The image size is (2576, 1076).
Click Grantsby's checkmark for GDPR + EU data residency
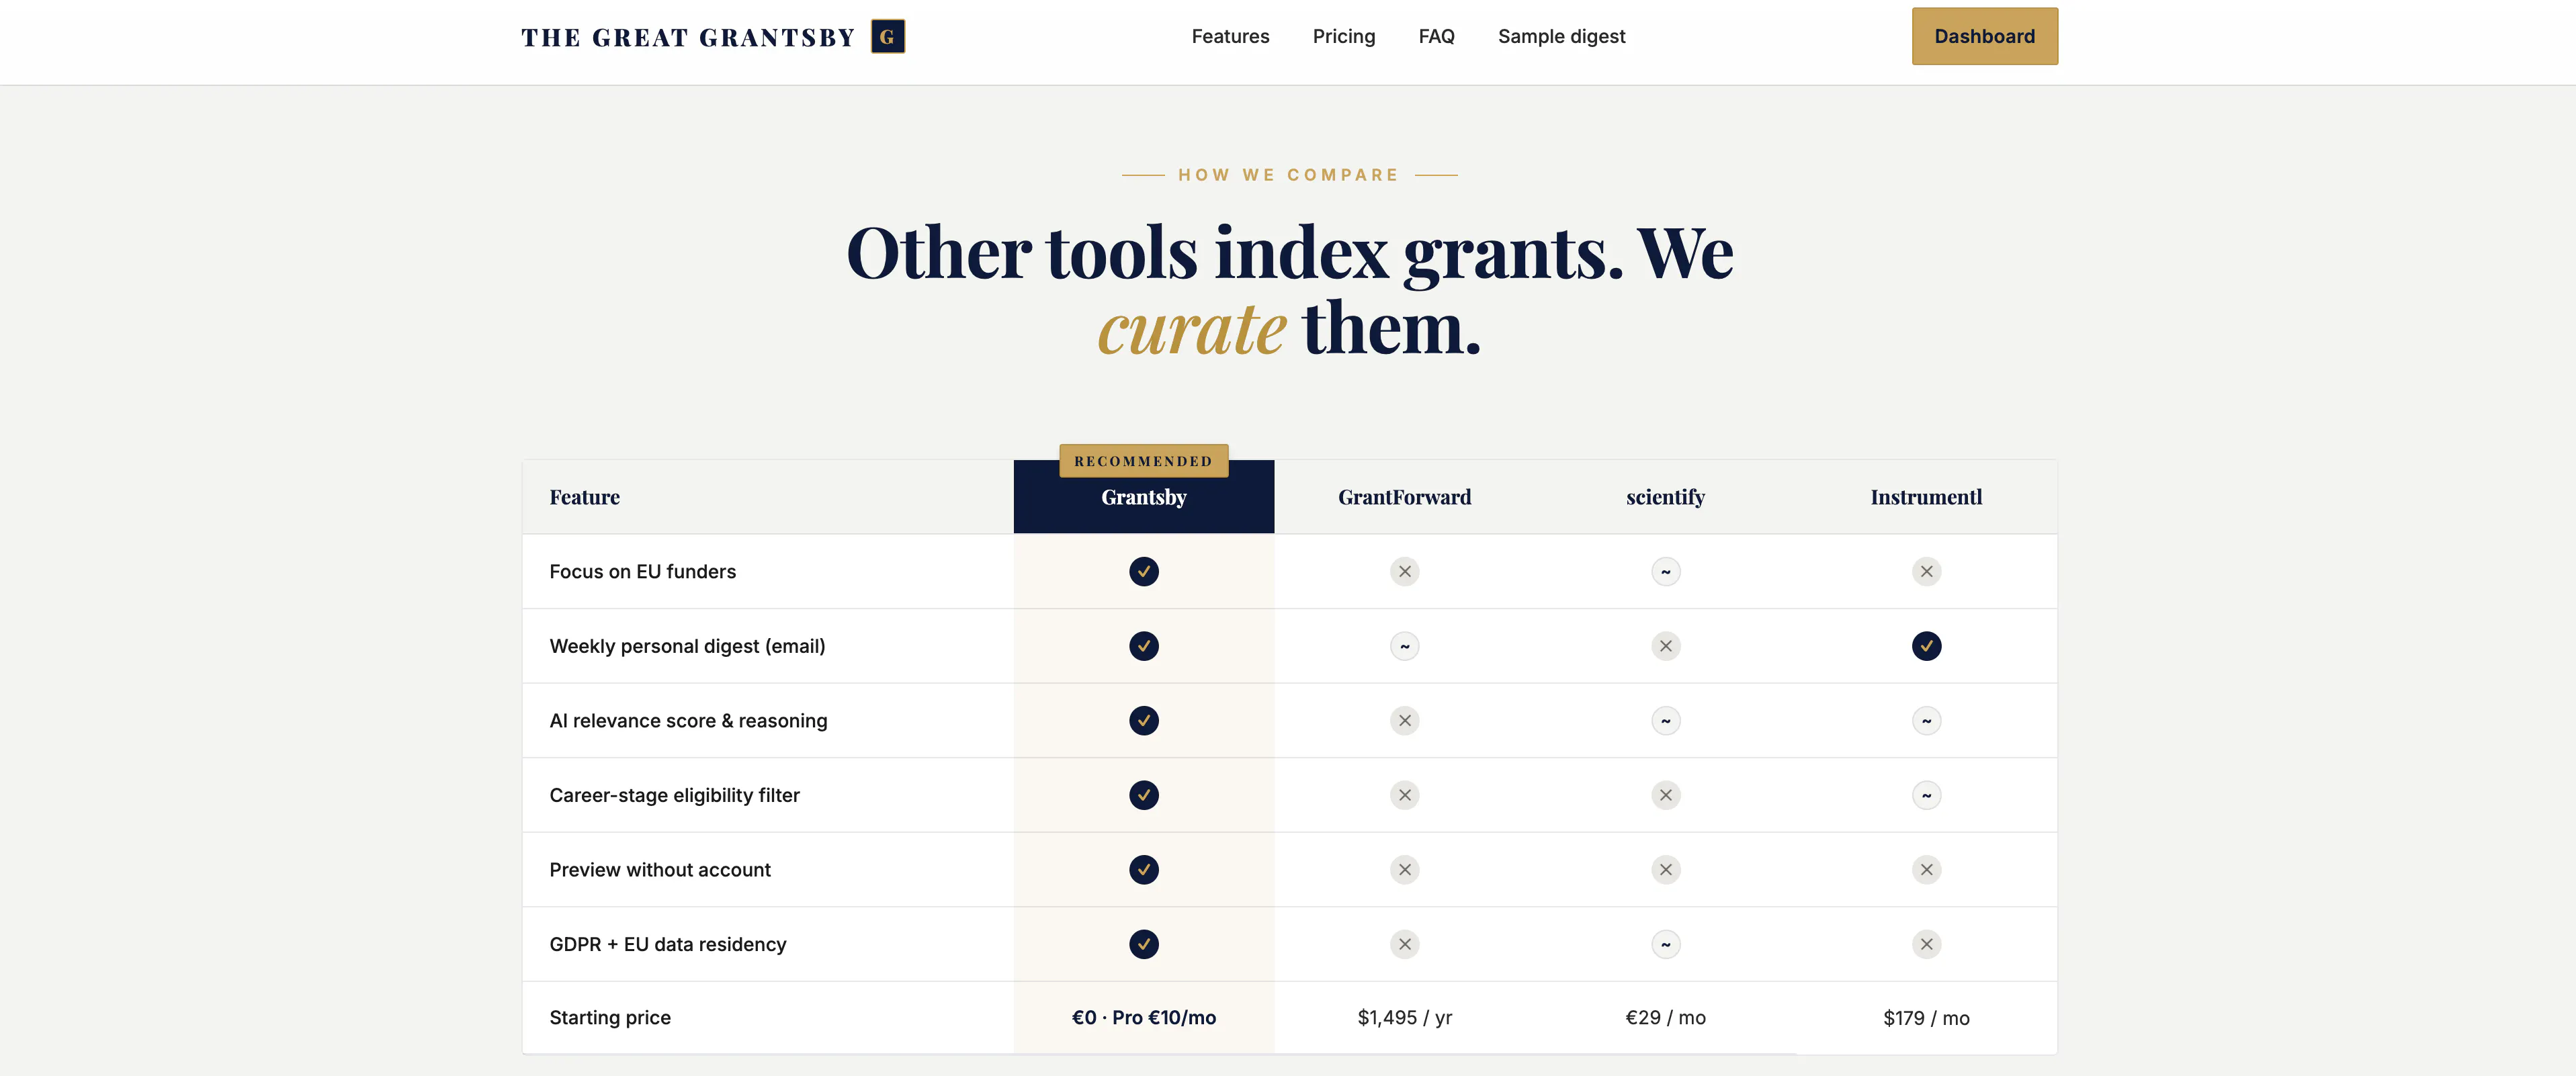(x=1144, y=944)
